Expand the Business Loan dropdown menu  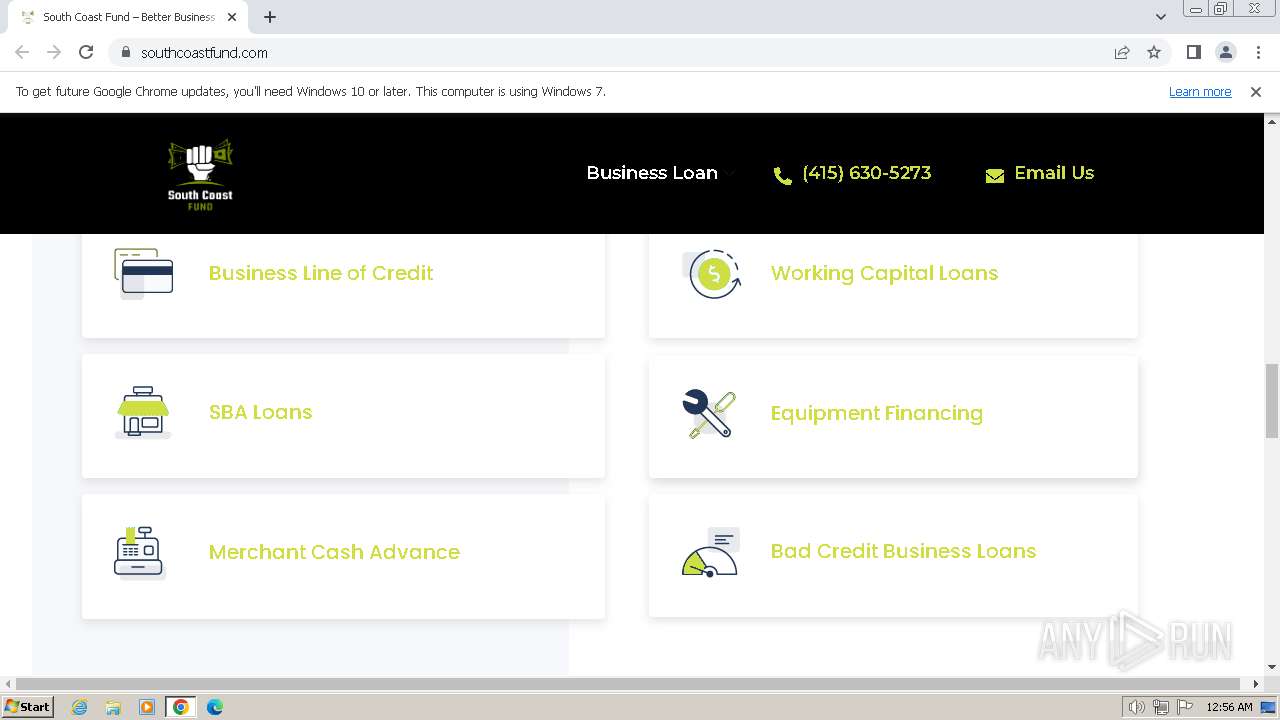(x=660, y=173)
